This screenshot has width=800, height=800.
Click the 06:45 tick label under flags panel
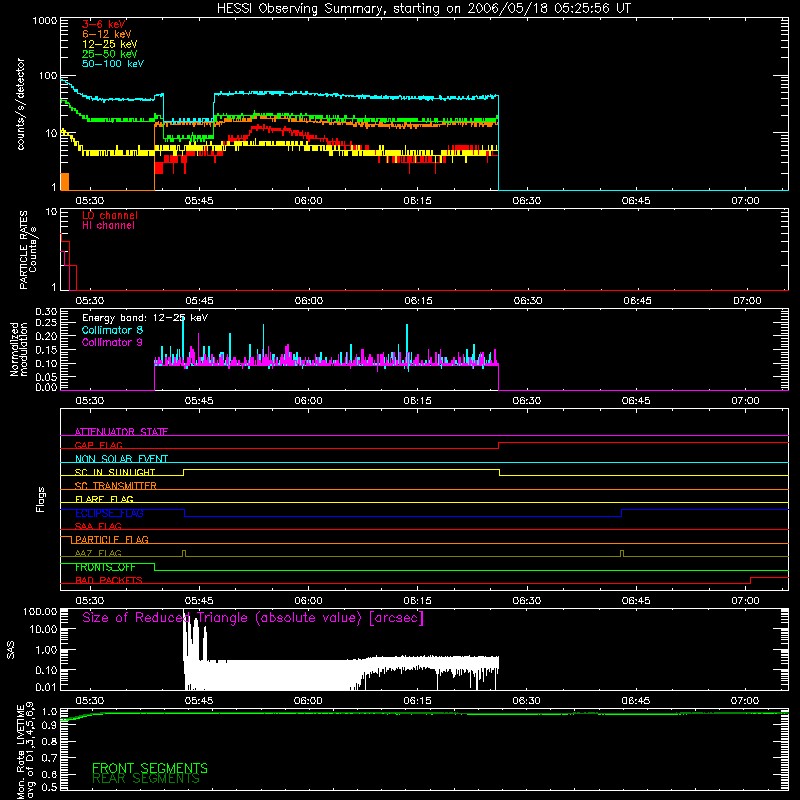(x=636, y=601)
